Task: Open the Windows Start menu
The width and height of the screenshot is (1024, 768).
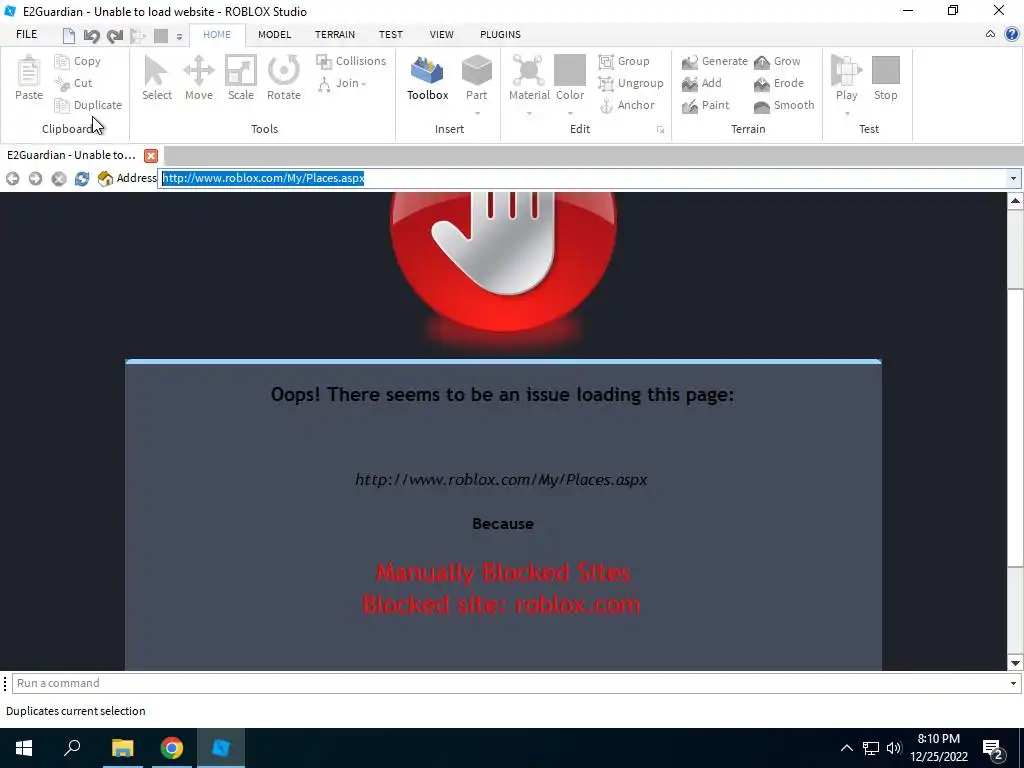Action: pos(24,748)
